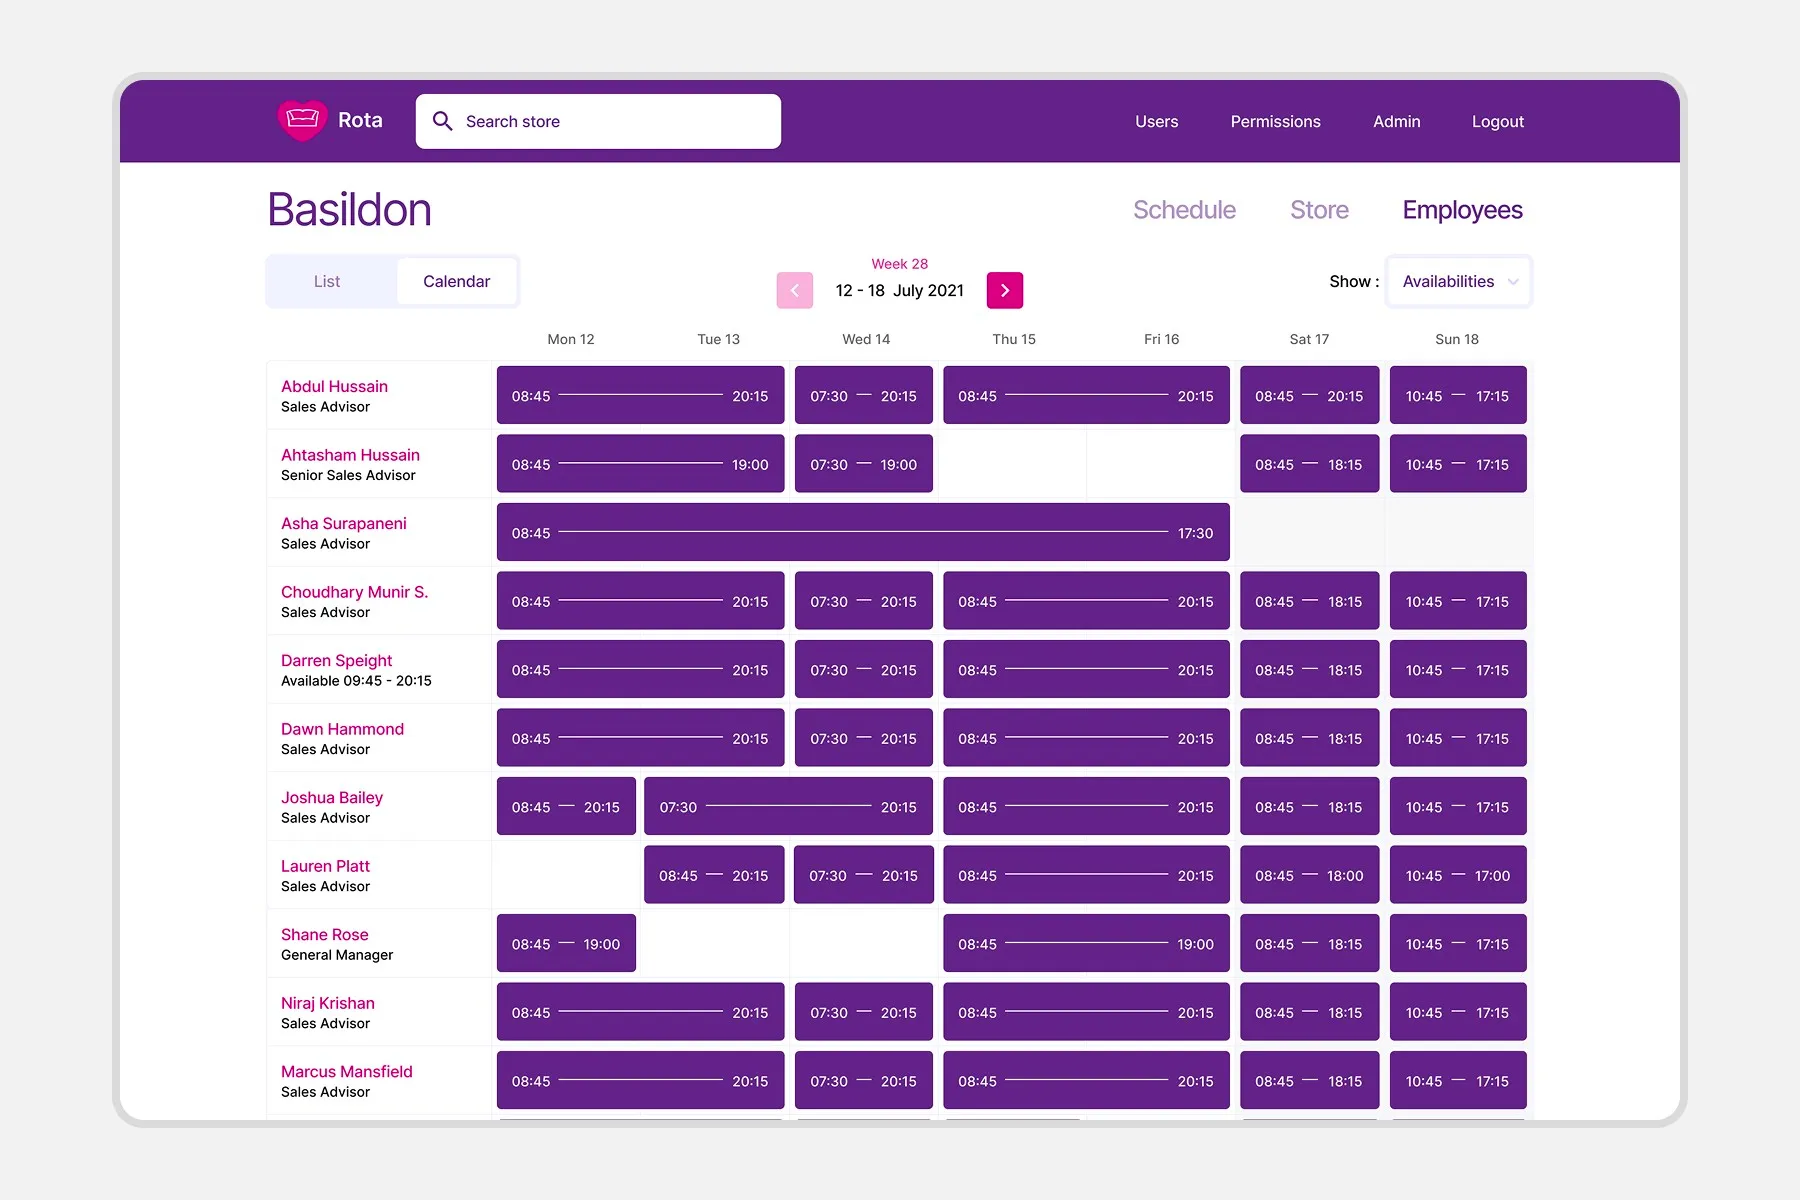
Task: Click the Sun 18 column header
Action: point(1457,339)
